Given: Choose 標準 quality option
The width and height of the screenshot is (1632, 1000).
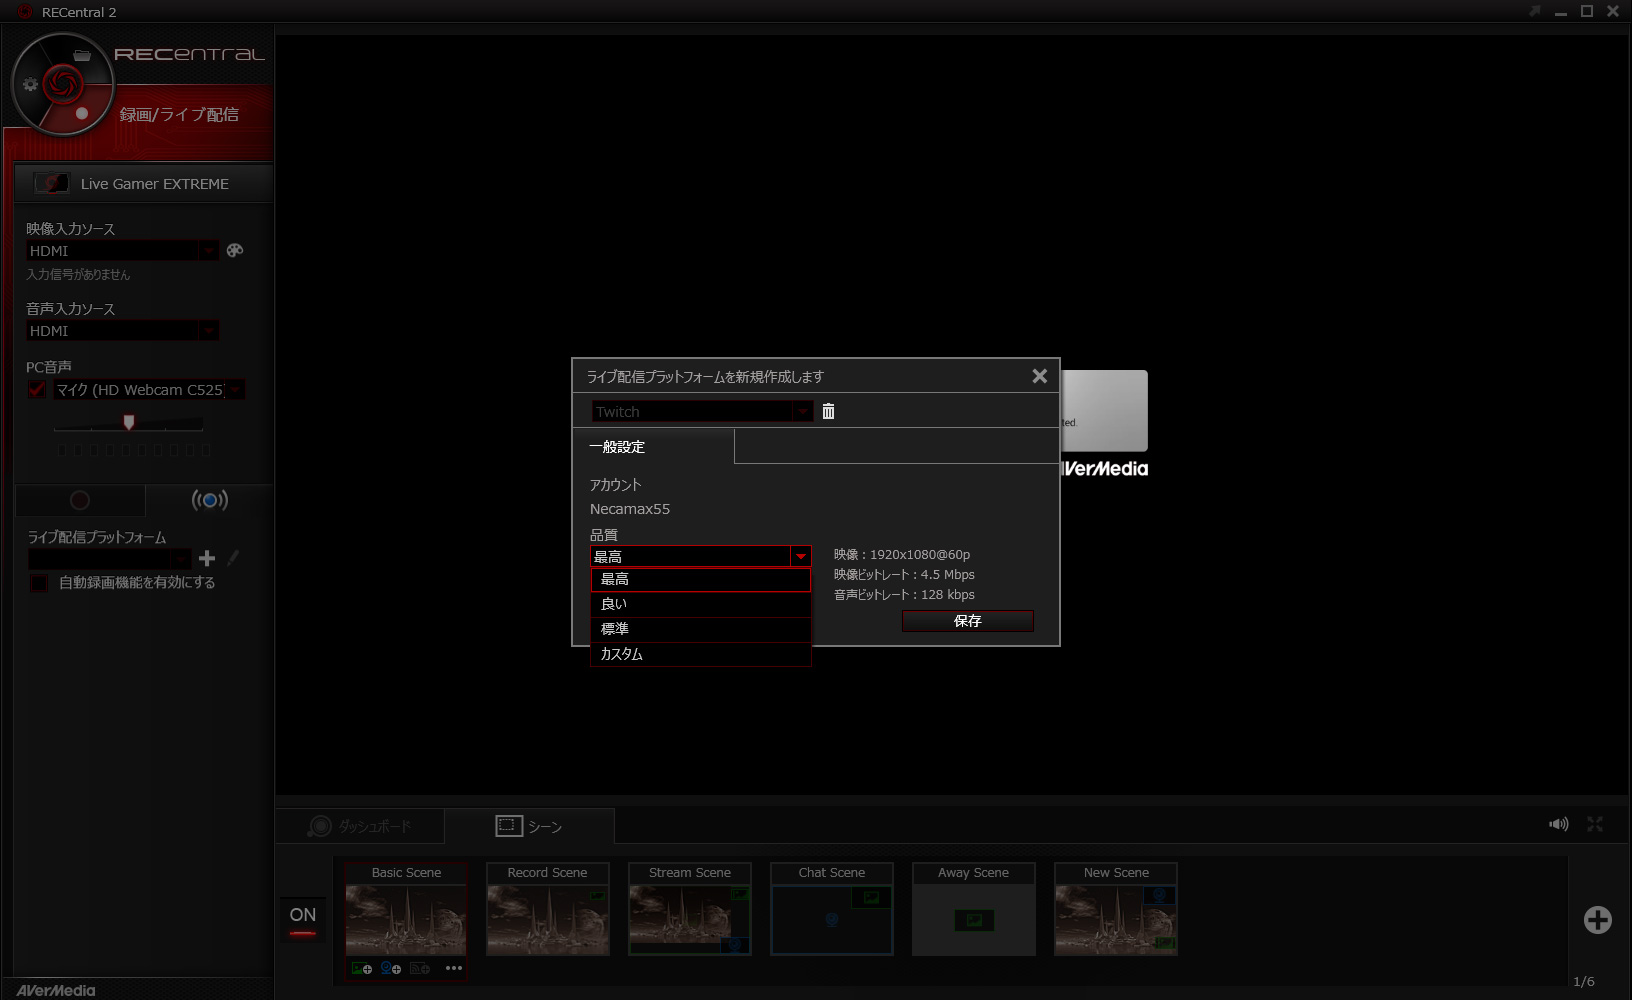Looking at the screenshot, I should [x=700, y=629].
